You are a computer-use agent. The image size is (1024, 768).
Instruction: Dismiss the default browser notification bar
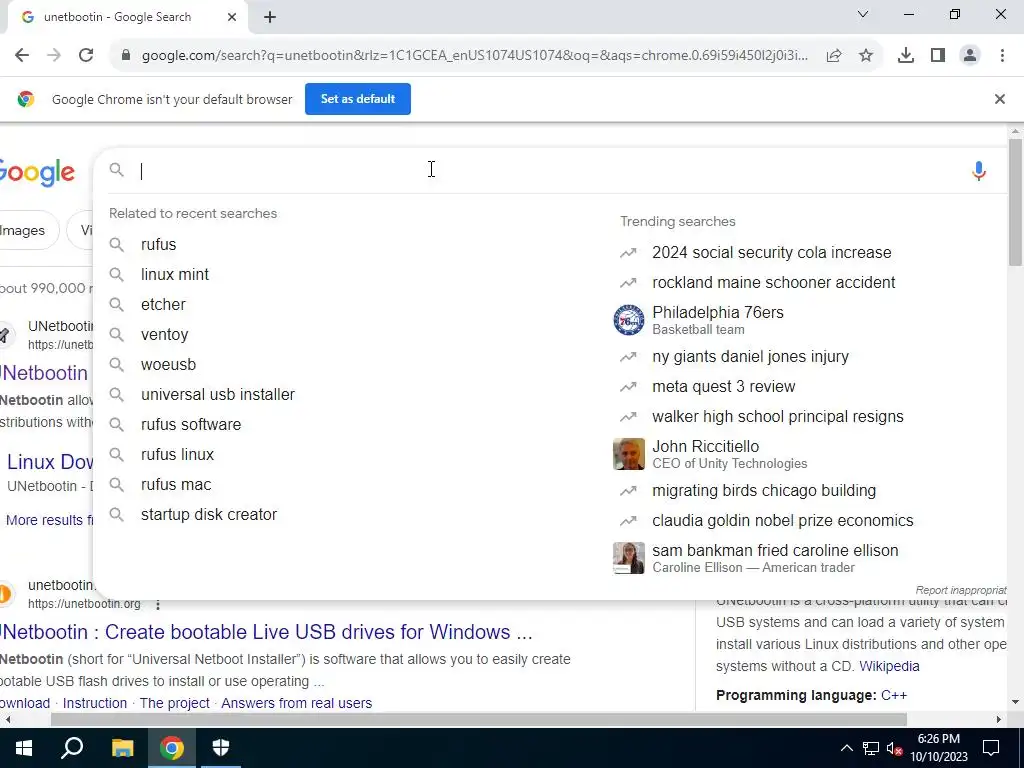(x=1000, y=99)
